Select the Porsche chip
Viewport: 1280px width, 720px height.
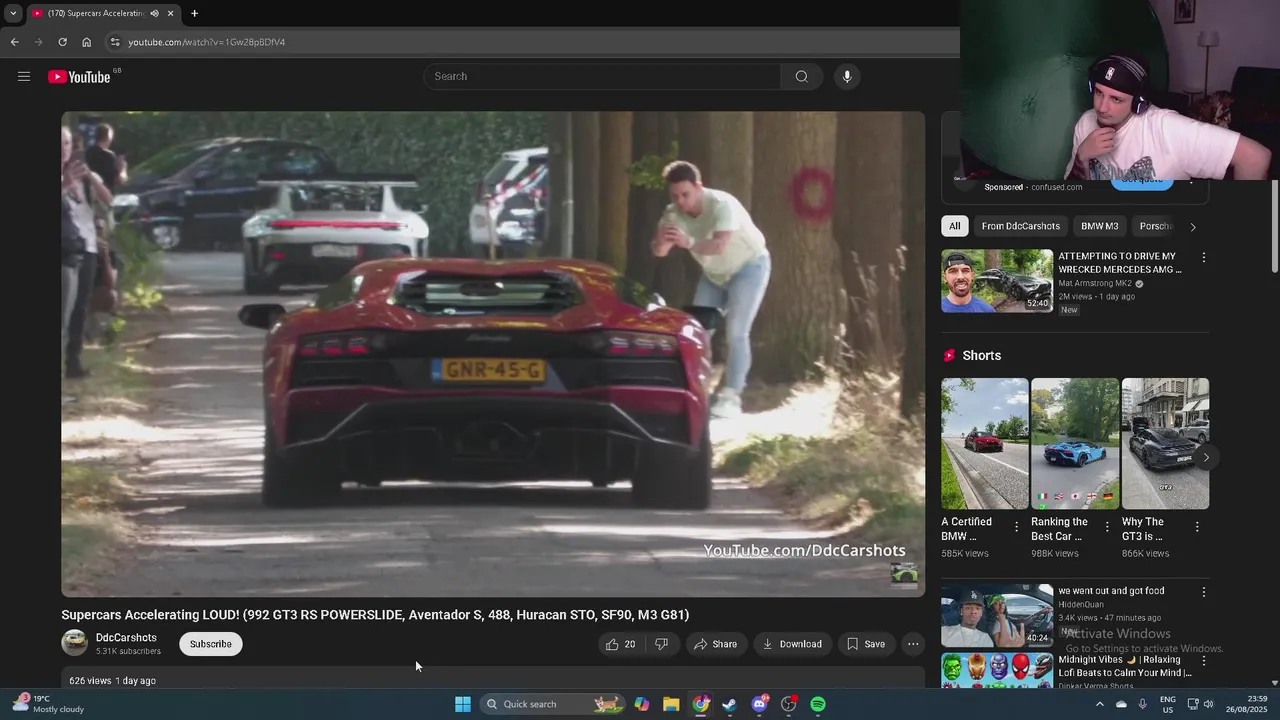1155,226
